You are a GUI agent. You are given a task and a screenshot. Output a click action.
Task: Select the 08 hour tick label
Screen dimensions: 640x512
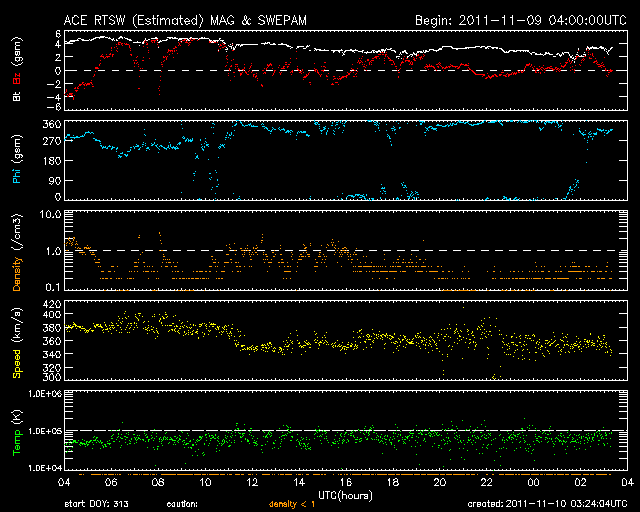click(159, 483)
